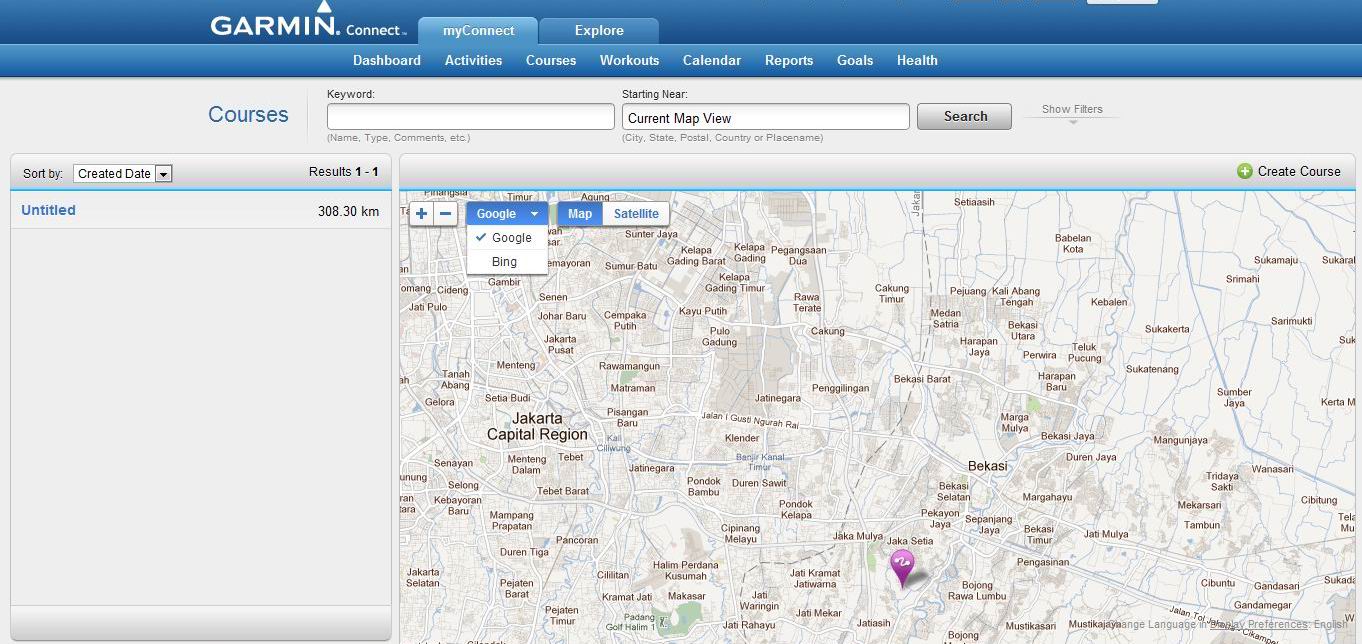
Task: Zoom out the map with minus button
Action: pos(446,214)
